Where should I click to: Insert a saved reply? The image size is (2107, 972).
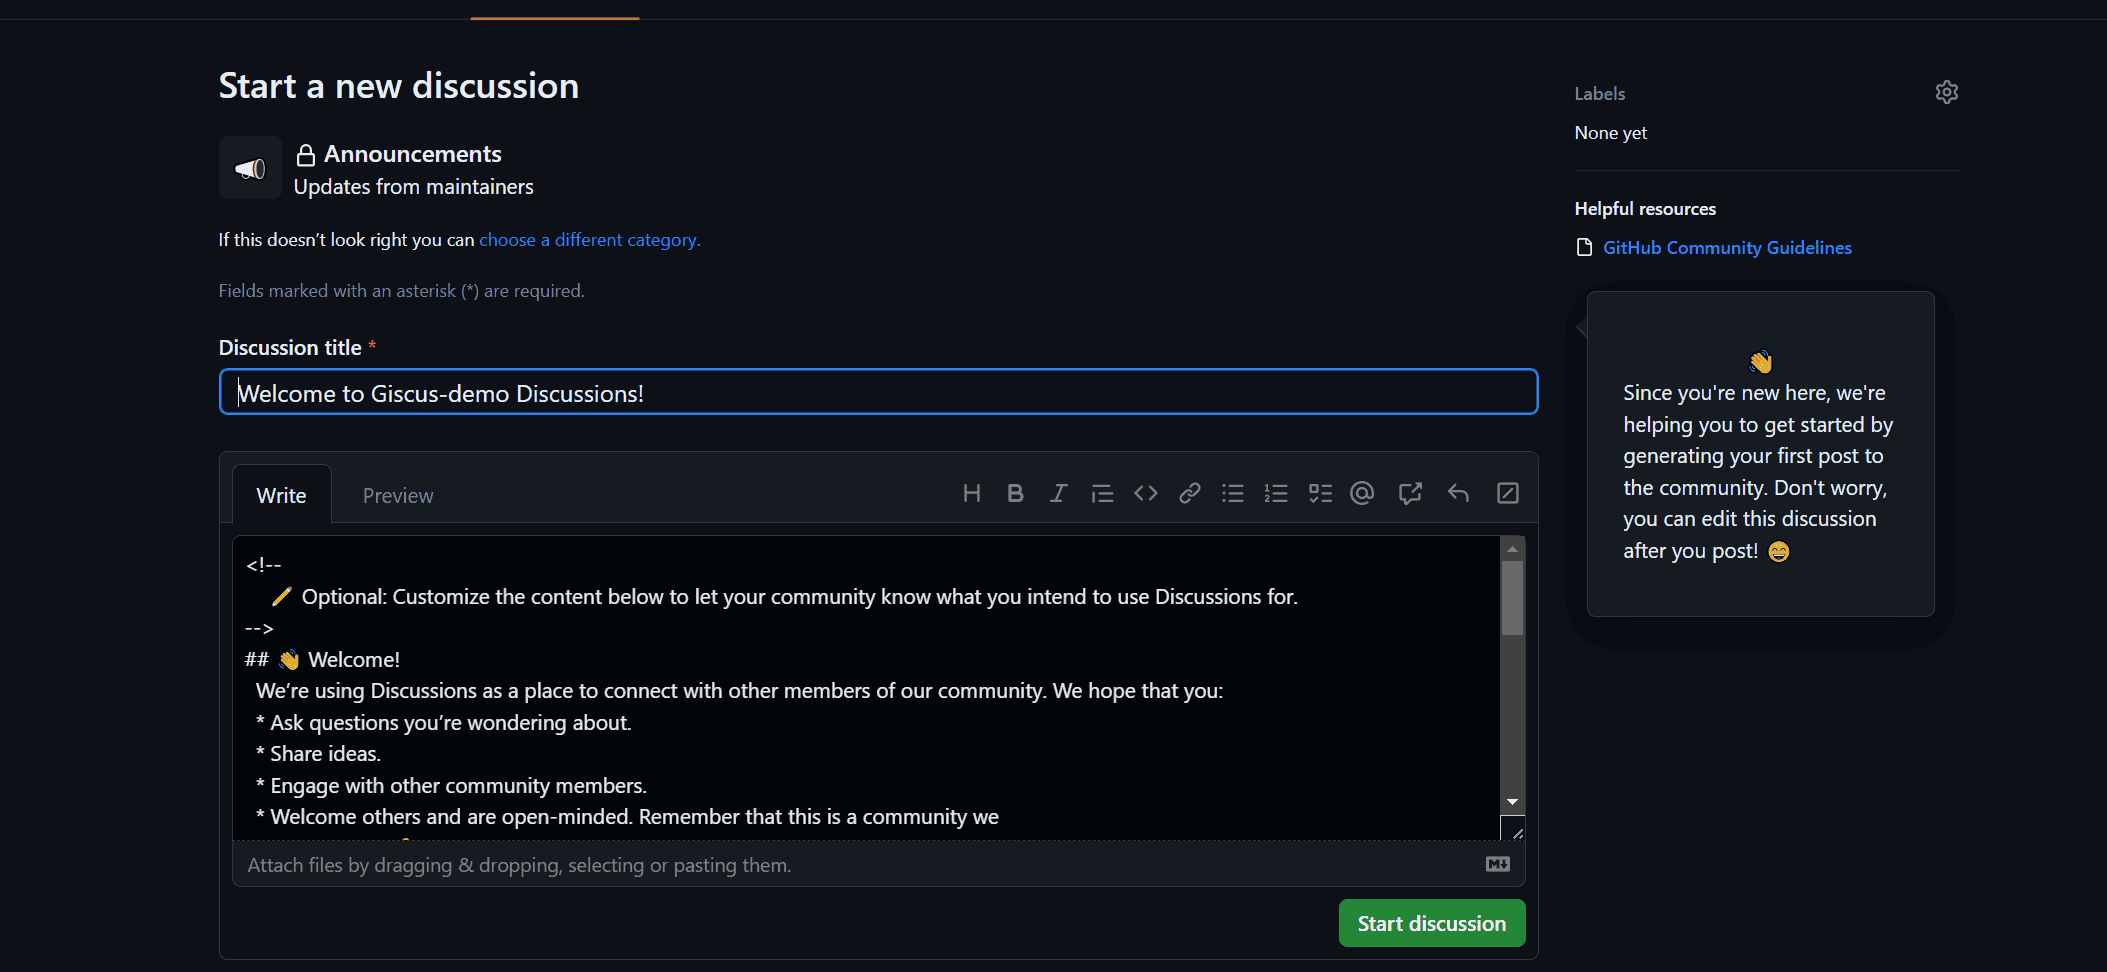(1458, 493)
